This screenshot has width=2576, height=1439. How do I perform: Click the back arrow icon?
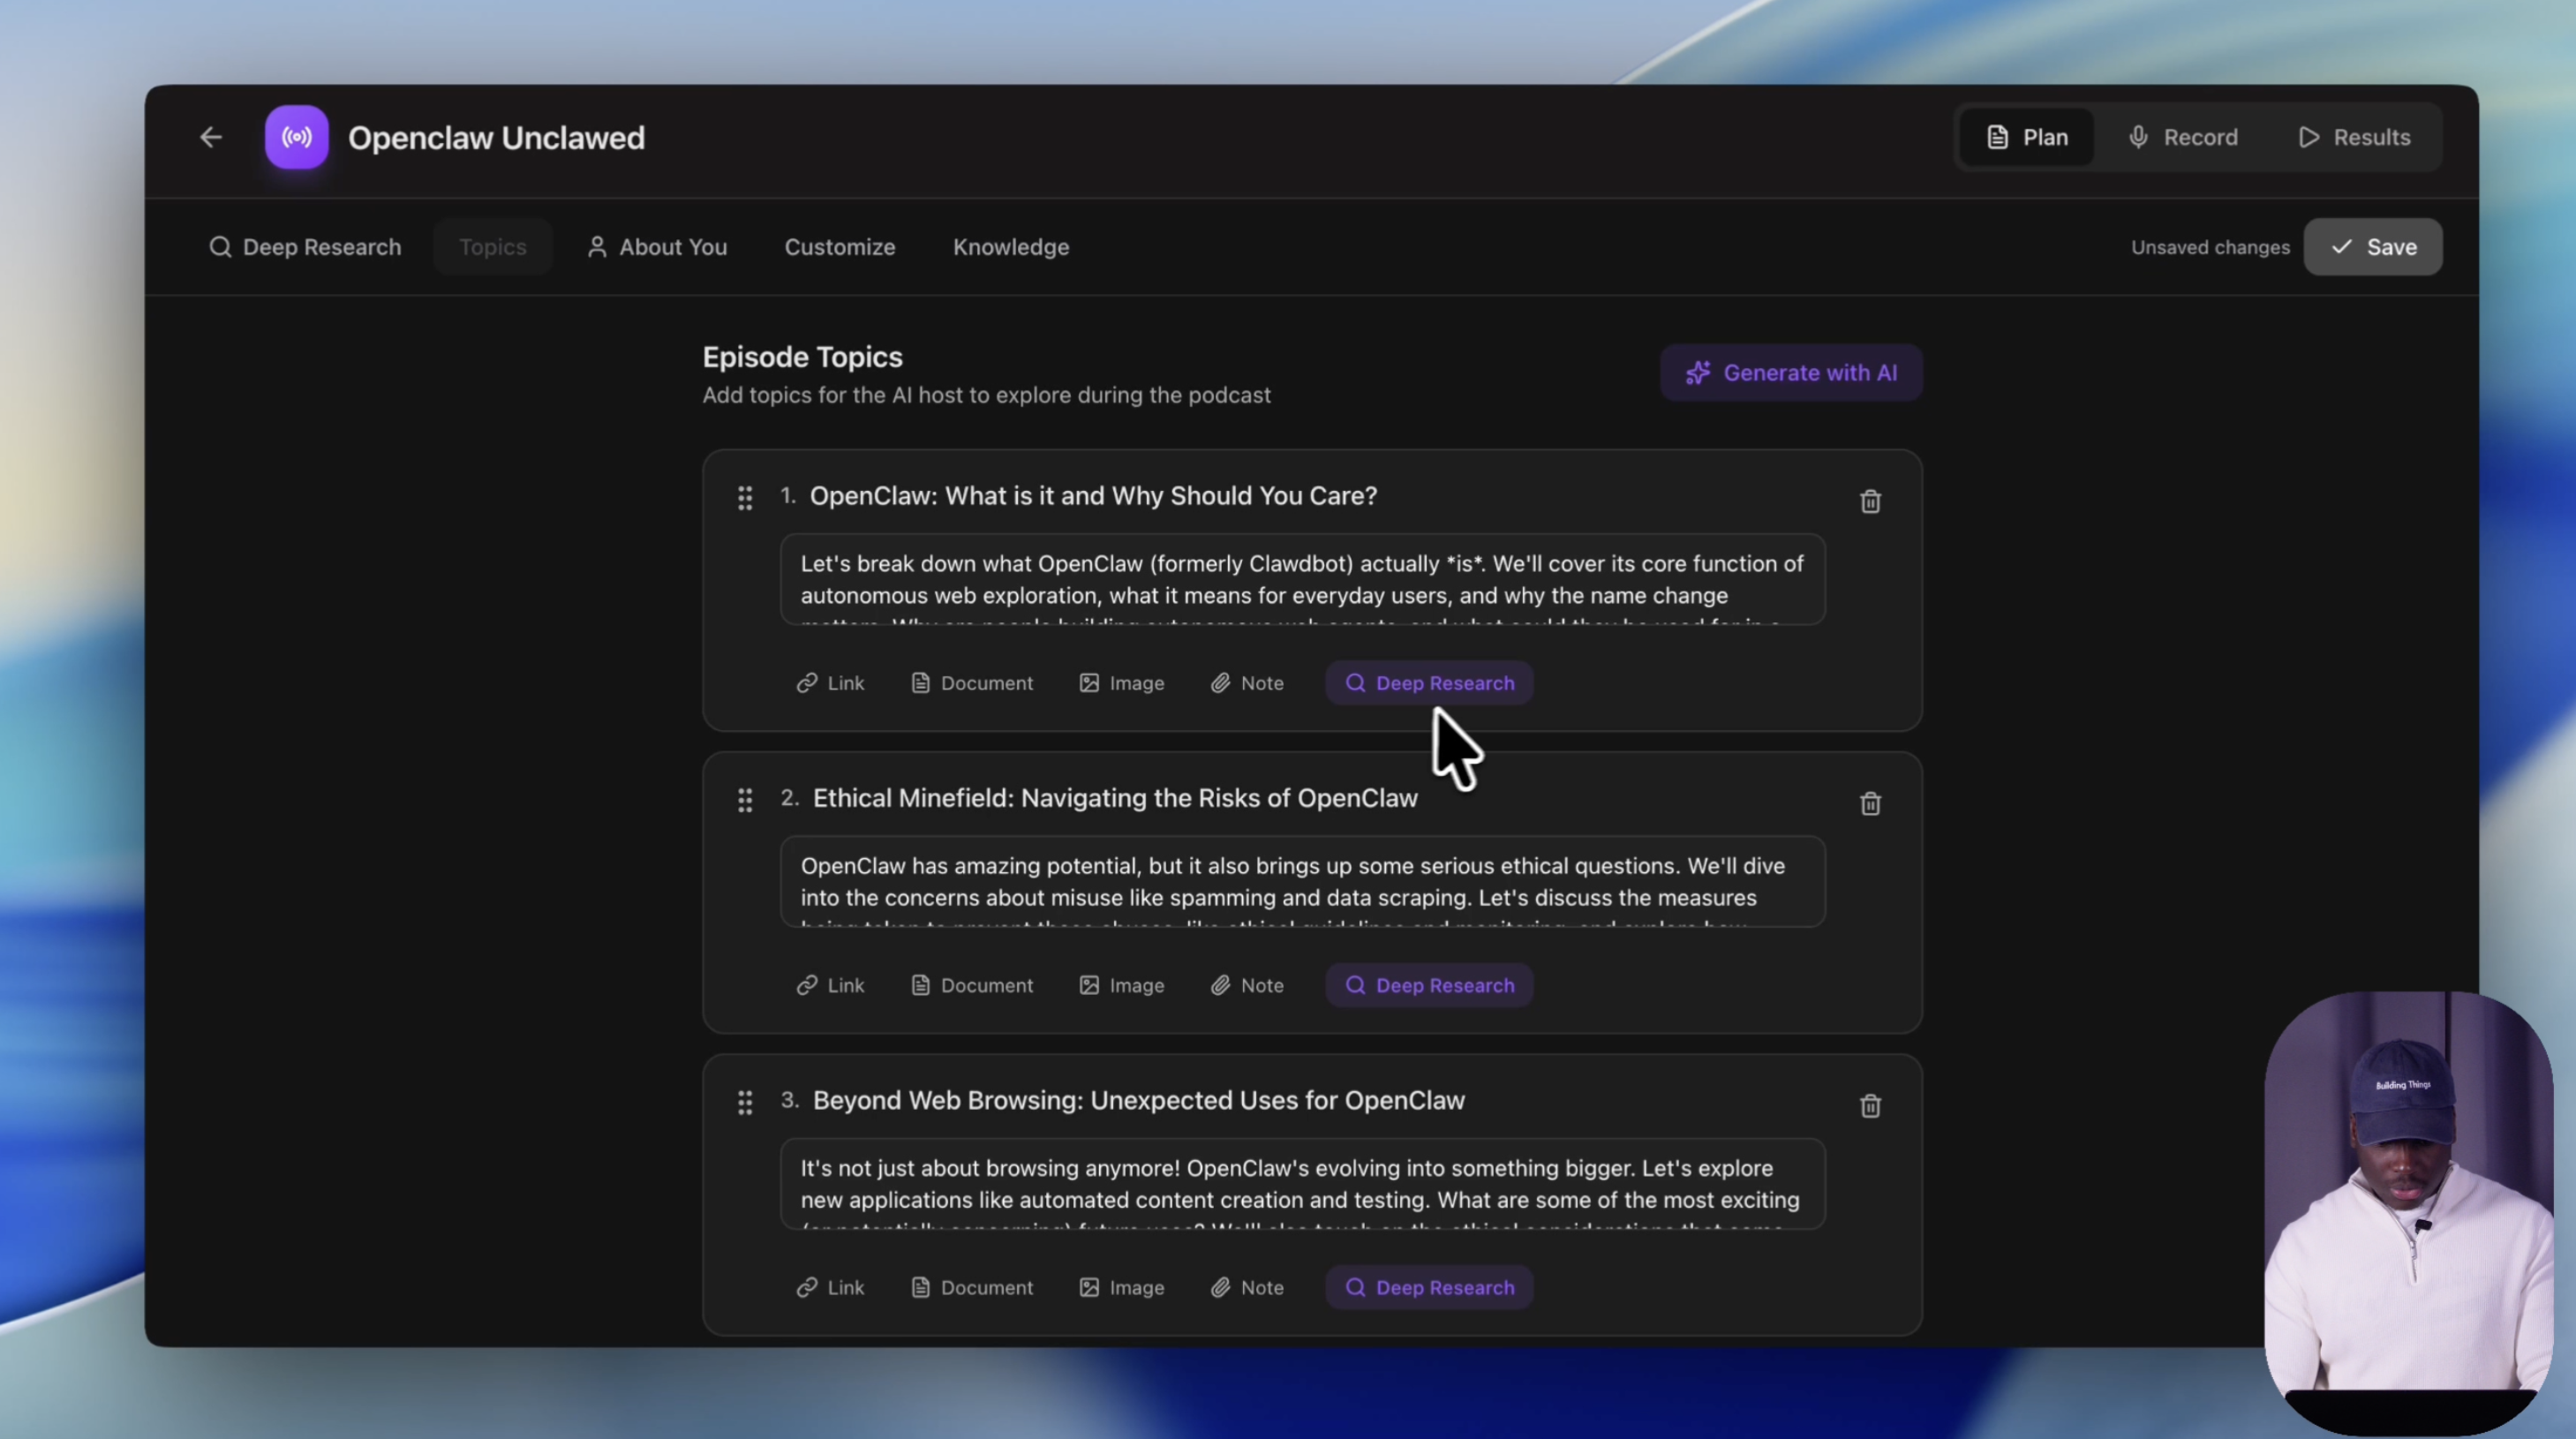[210, 137]
